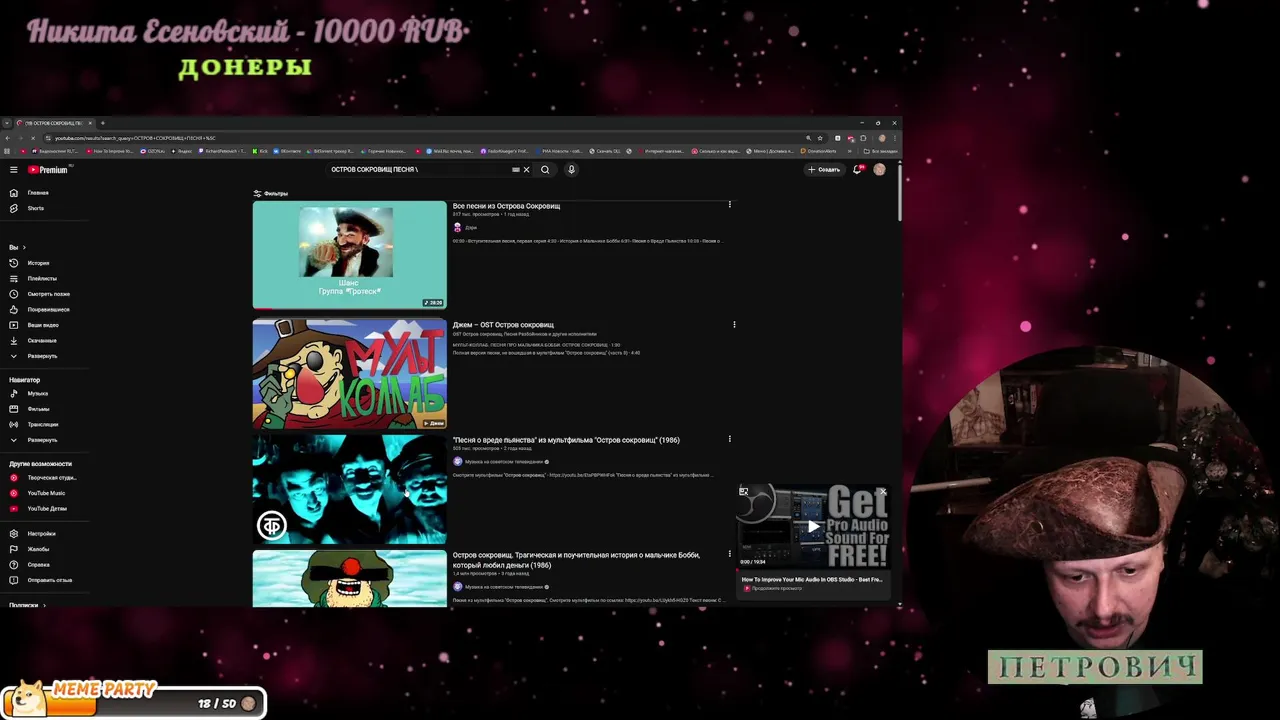
Task: Open Фильмы in Навигатор section
Action: (38, 409)
